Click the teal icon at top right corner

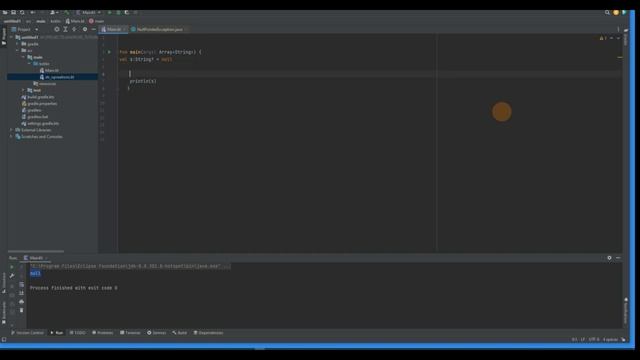point(624,13)
